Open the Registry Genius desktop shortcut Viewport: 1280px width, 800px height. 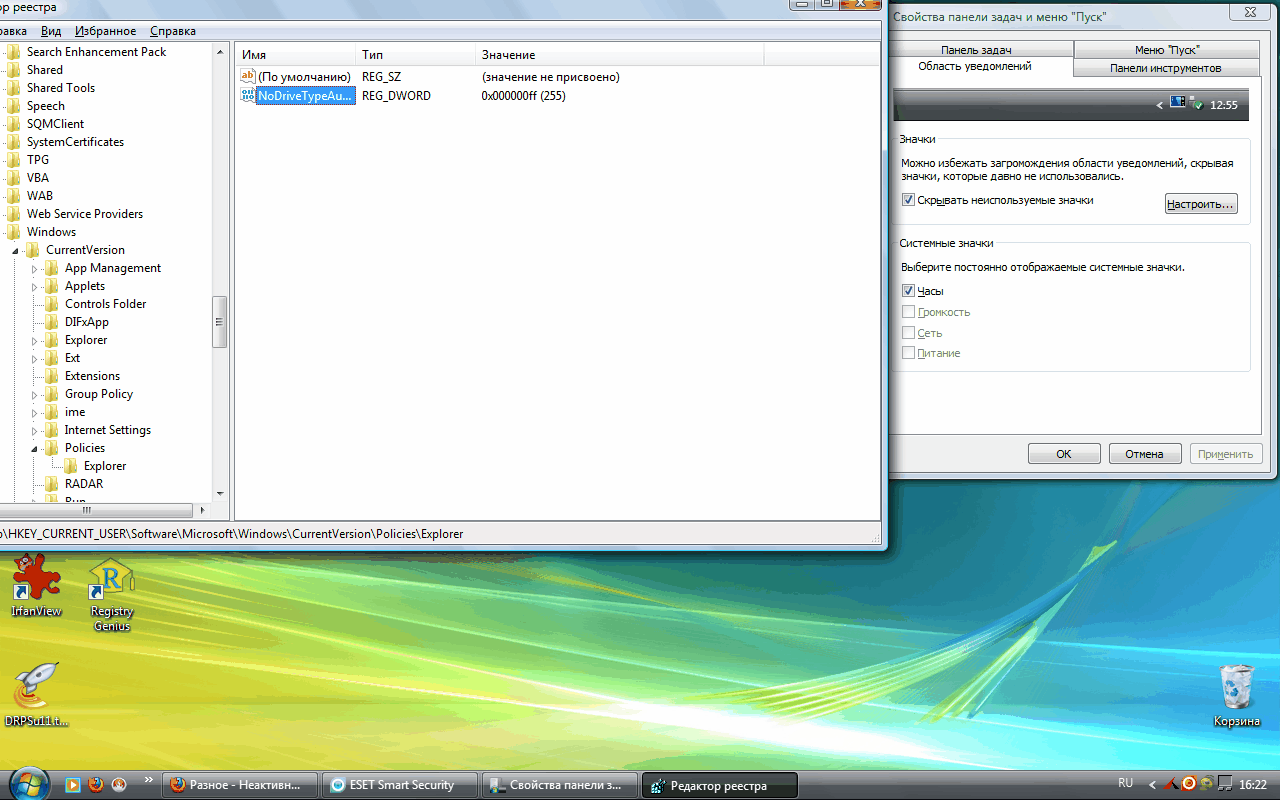point(112,582)
